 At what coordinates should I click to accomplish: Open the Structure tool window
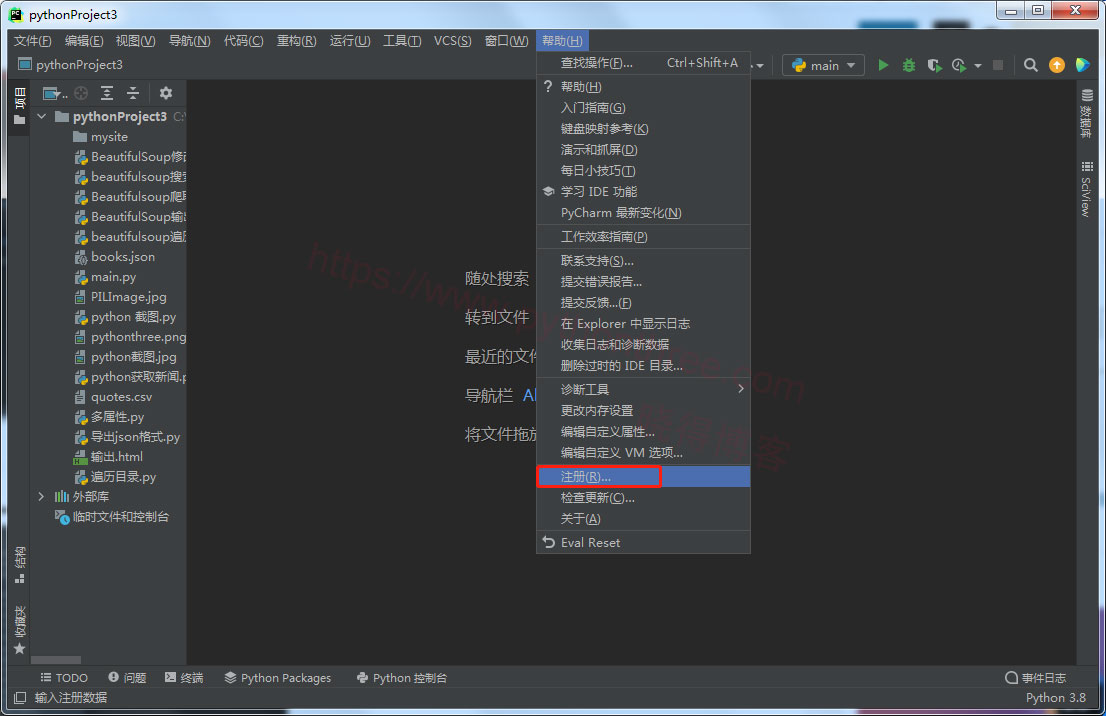pyautogui.click(x=20, y=564)
